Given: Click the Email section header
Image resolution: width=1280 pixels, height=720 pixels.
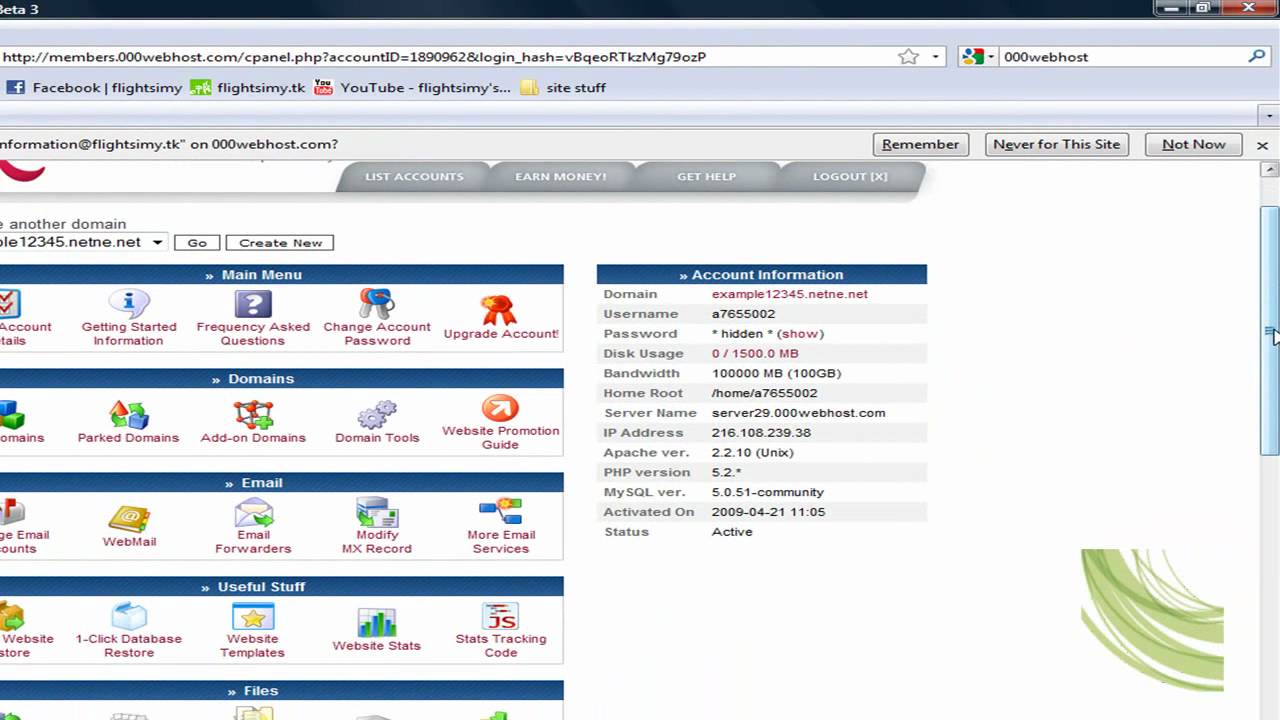Looking at the screenshot, I should click(x=260, y=483).
